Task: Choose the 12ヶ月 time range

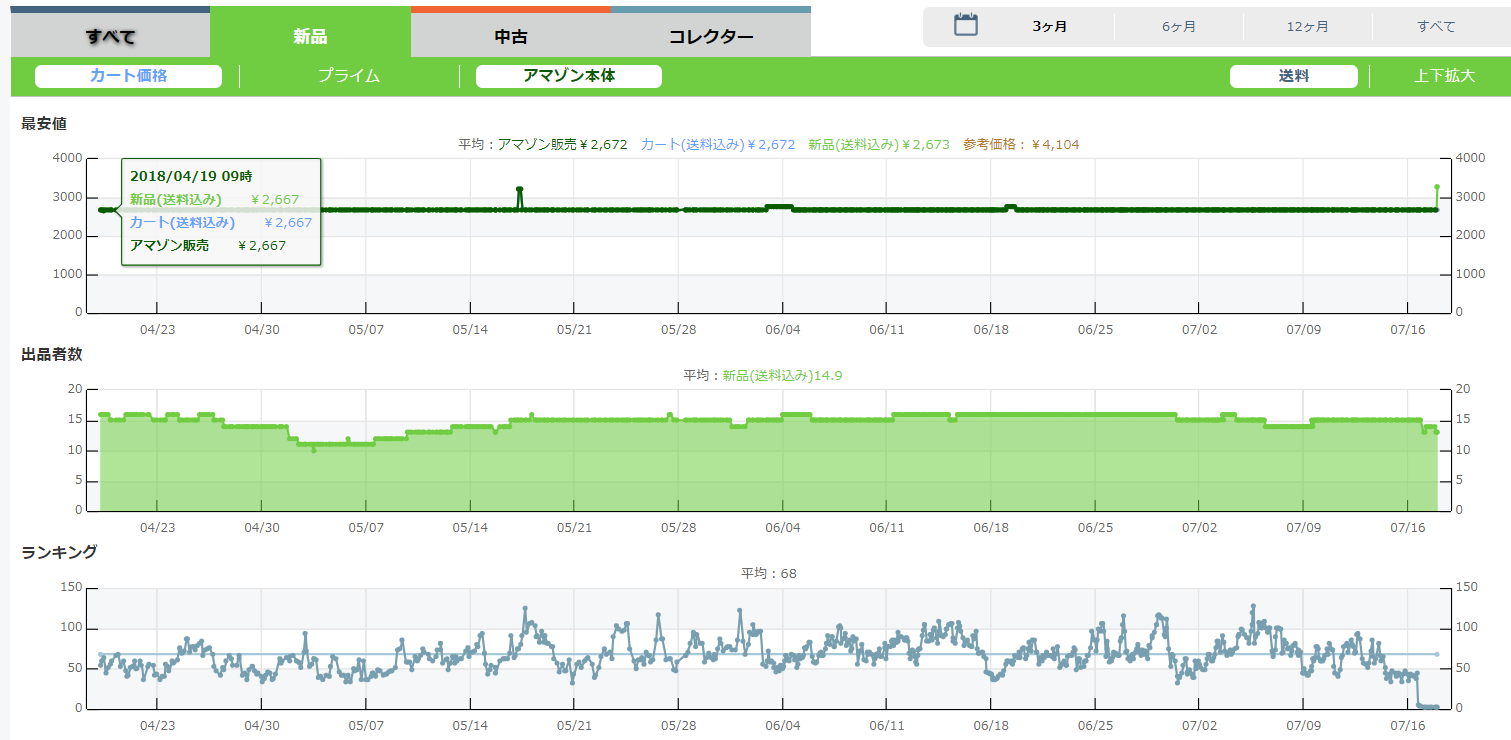Action: click(x=1308, y=27)
